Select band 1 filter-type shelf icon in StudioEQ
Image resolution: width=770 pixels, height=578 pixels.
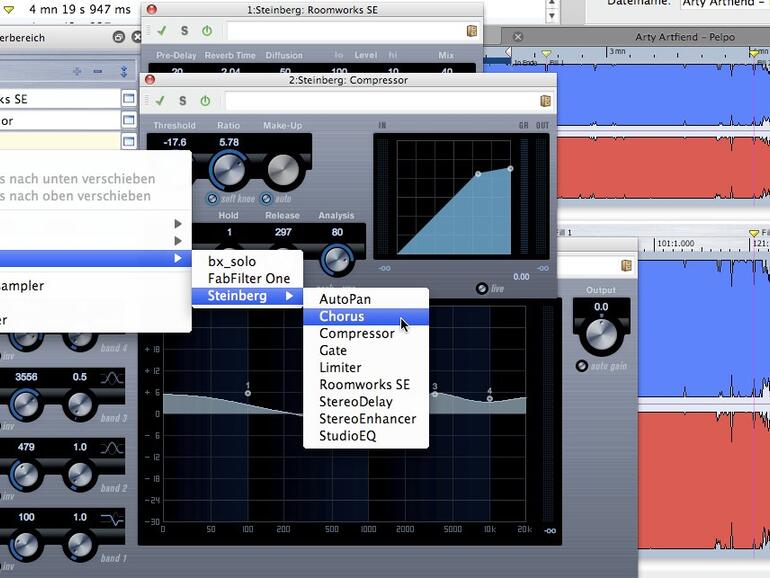click(112, 519)
